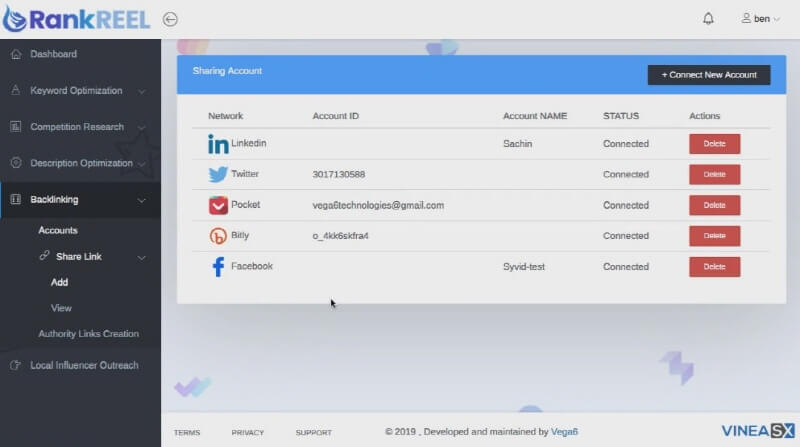The width and height of the screenshot is (800, 447).
Task: Delete the Twitter account
Action: 714,175
